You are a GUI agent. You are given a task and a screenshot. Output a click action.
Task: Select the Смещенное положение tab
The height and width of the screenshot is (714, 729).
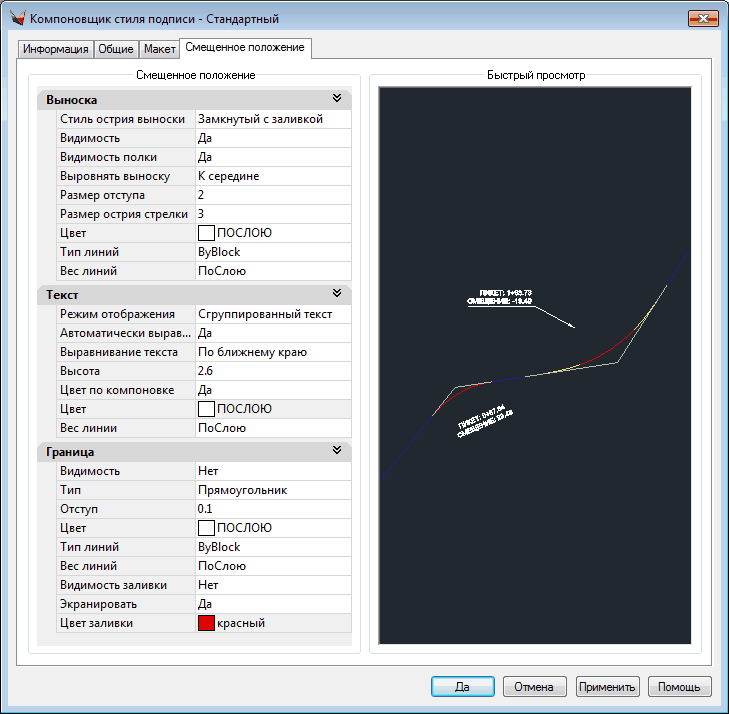[x=245, y=47]
